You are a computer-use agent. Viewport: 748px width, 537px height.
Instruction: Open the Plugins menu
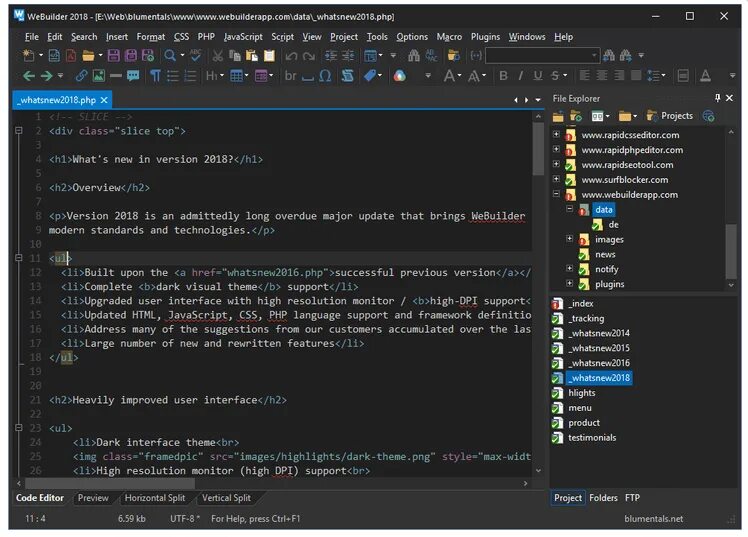485,37
